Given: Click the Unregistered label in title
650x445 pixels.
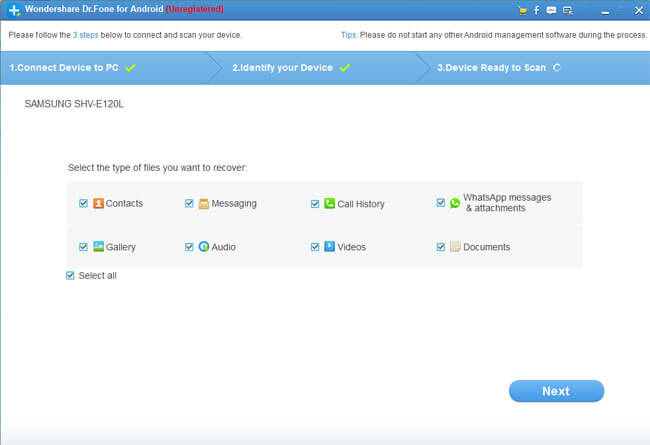Looking at the screenshot, I should 195,9.
